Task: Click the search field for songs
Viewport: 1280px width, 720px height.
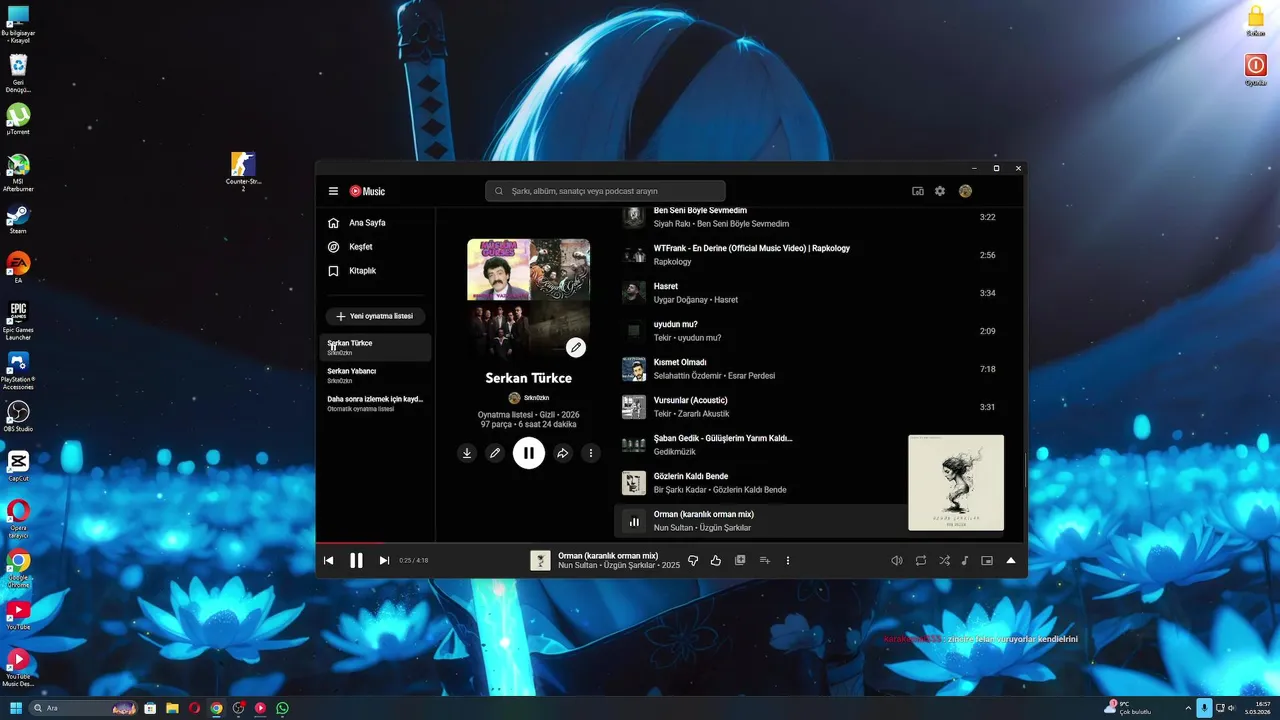Action: point(605,191)
